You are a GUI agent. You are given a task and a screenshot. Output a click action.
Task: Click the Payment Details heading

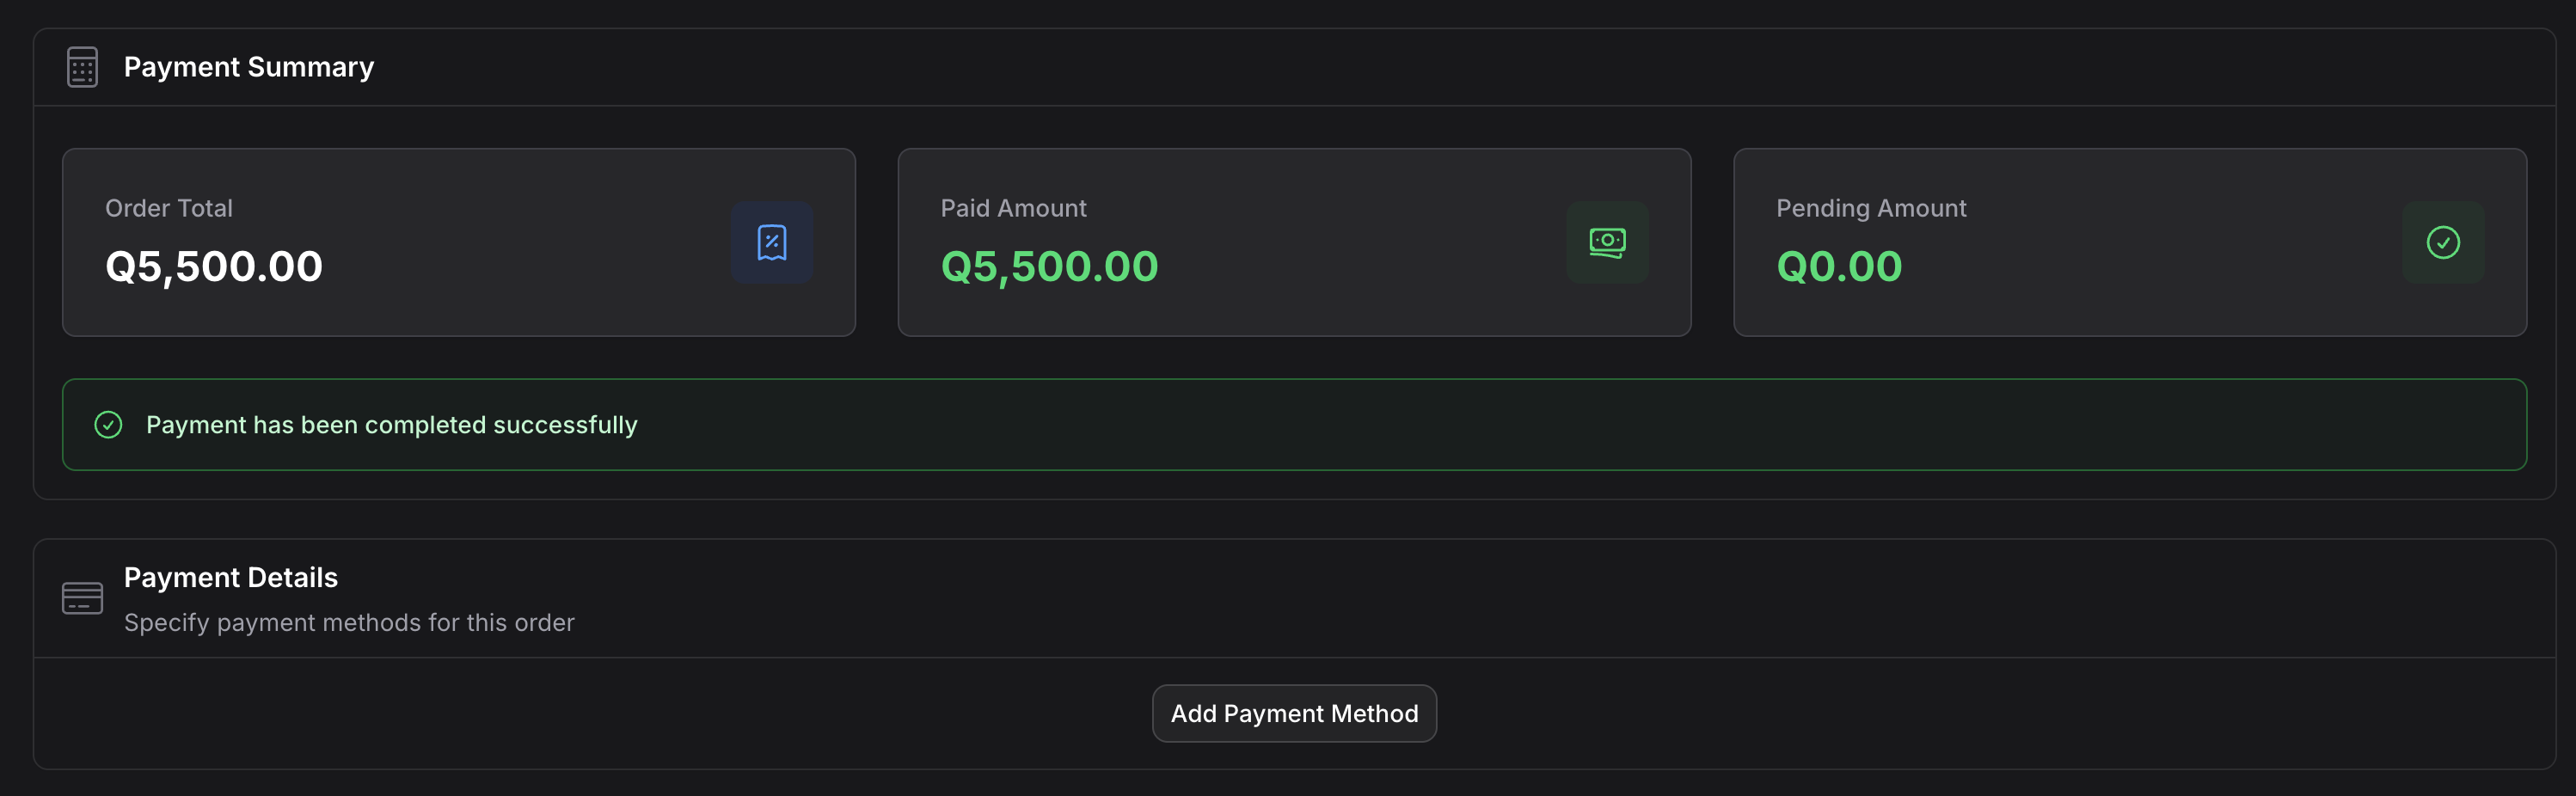[230, 577]
